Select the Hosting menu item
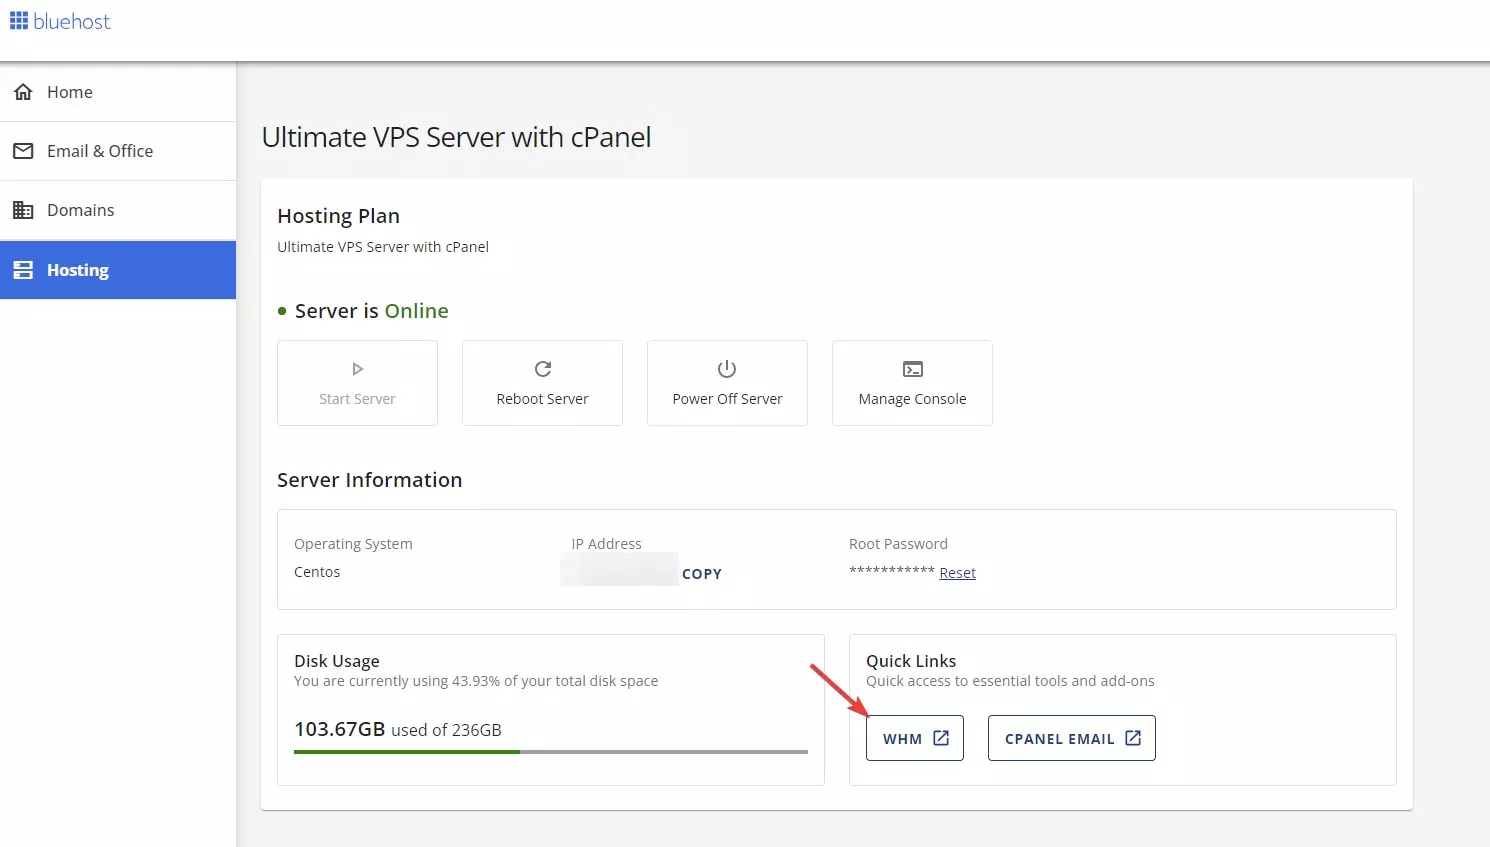 118,270
